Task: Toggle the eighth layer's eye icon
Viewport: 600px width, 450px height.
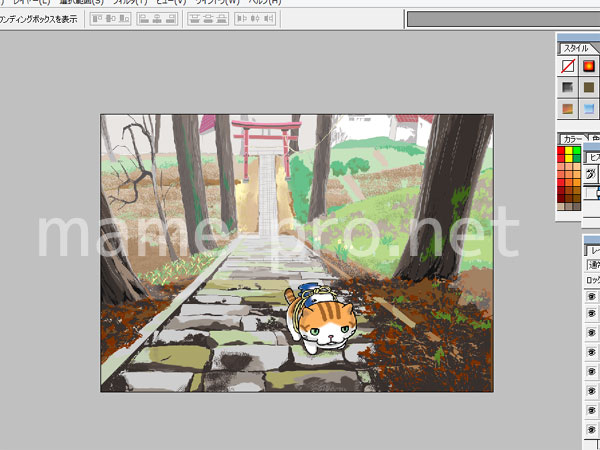Action: (592, 429)
